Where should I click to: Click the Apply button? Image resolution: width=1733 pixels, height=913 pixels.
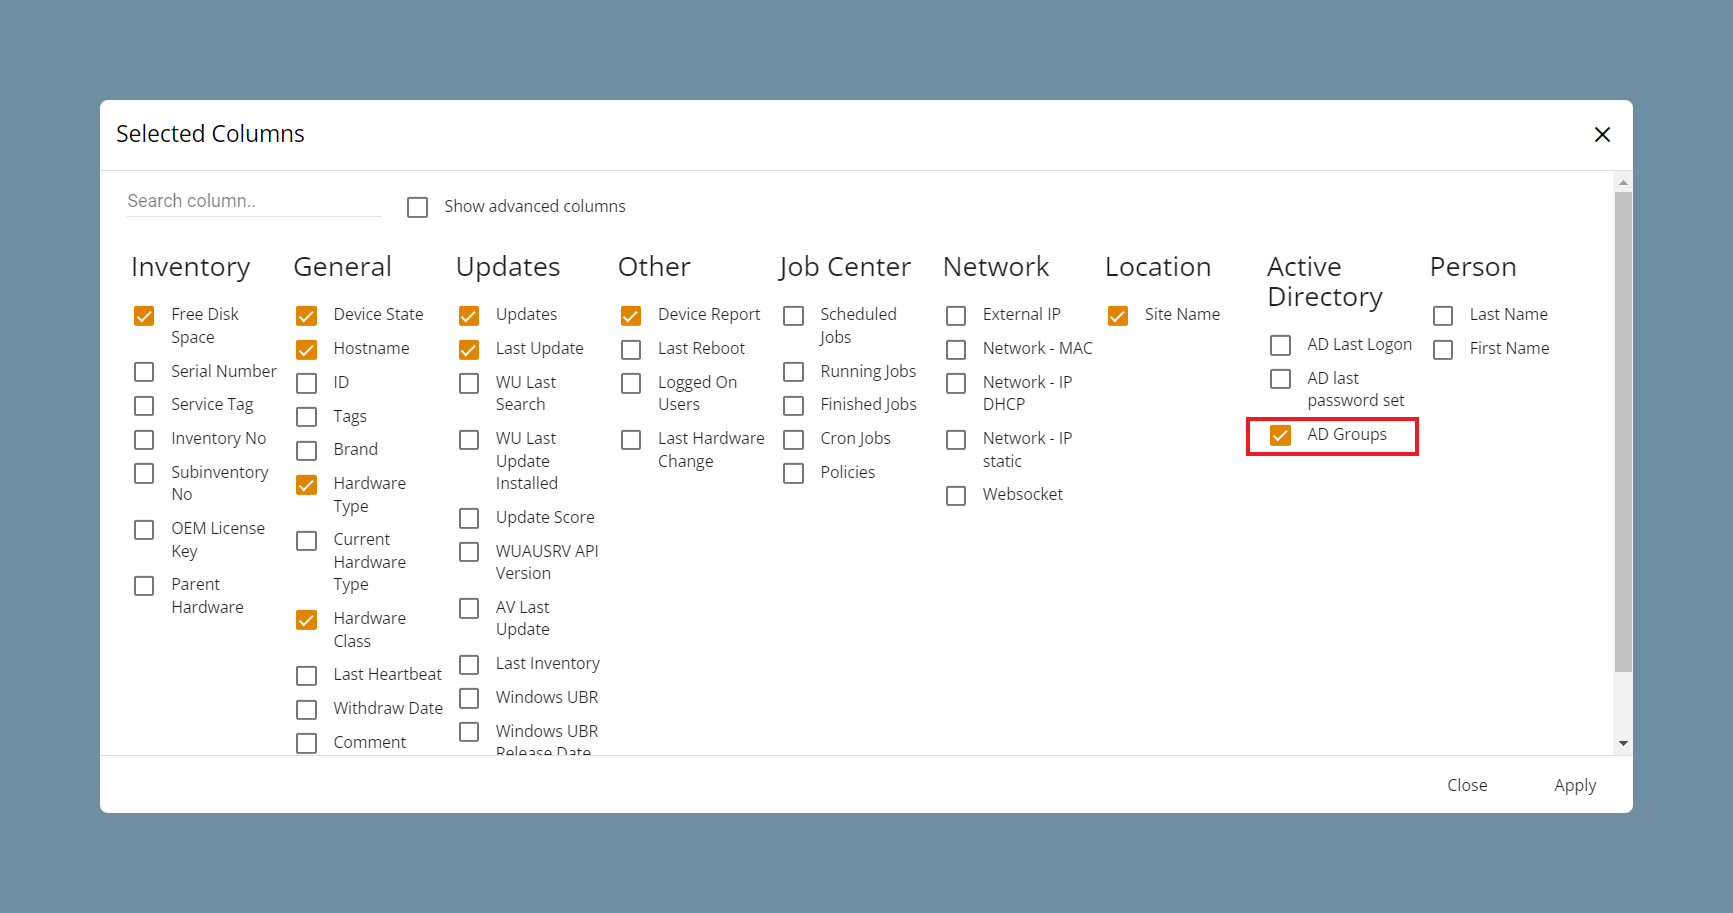(1575, 785)
